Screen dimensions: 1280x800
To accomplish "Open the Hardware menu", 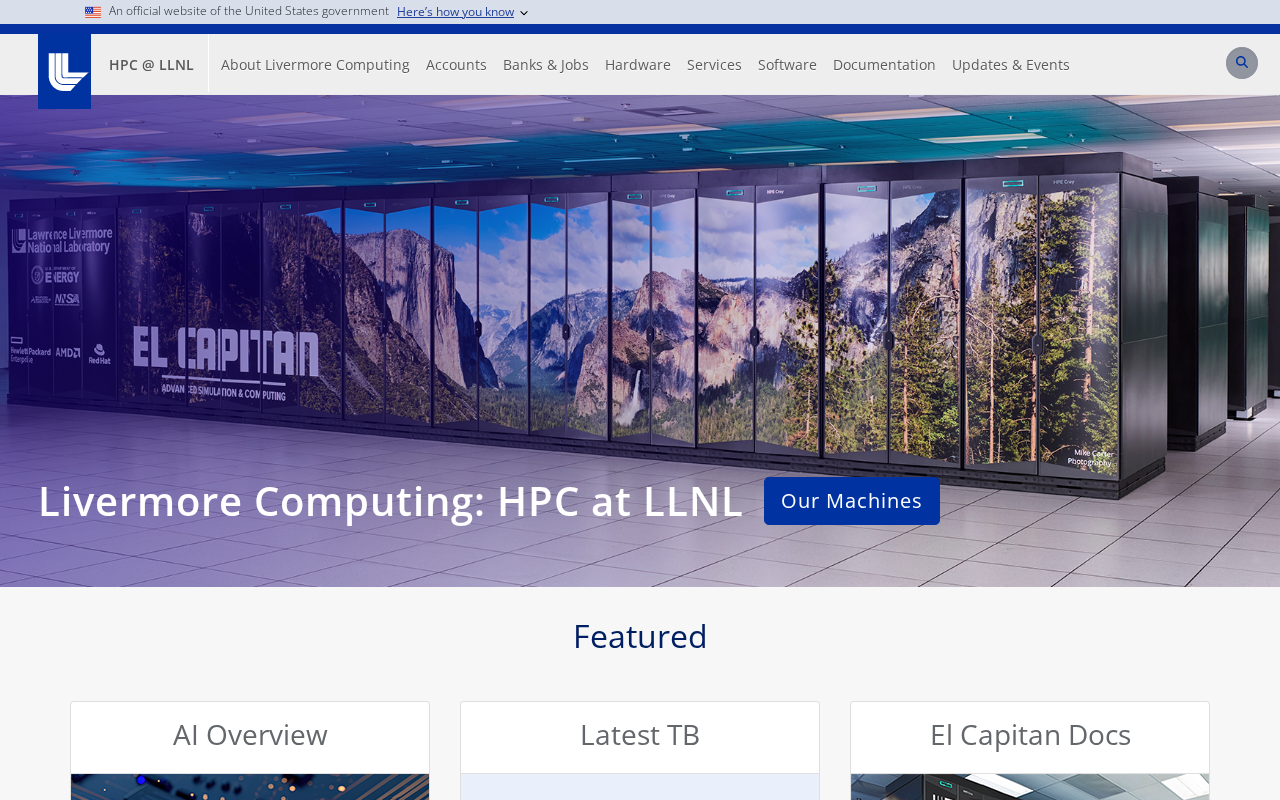I will click(638, 65).
